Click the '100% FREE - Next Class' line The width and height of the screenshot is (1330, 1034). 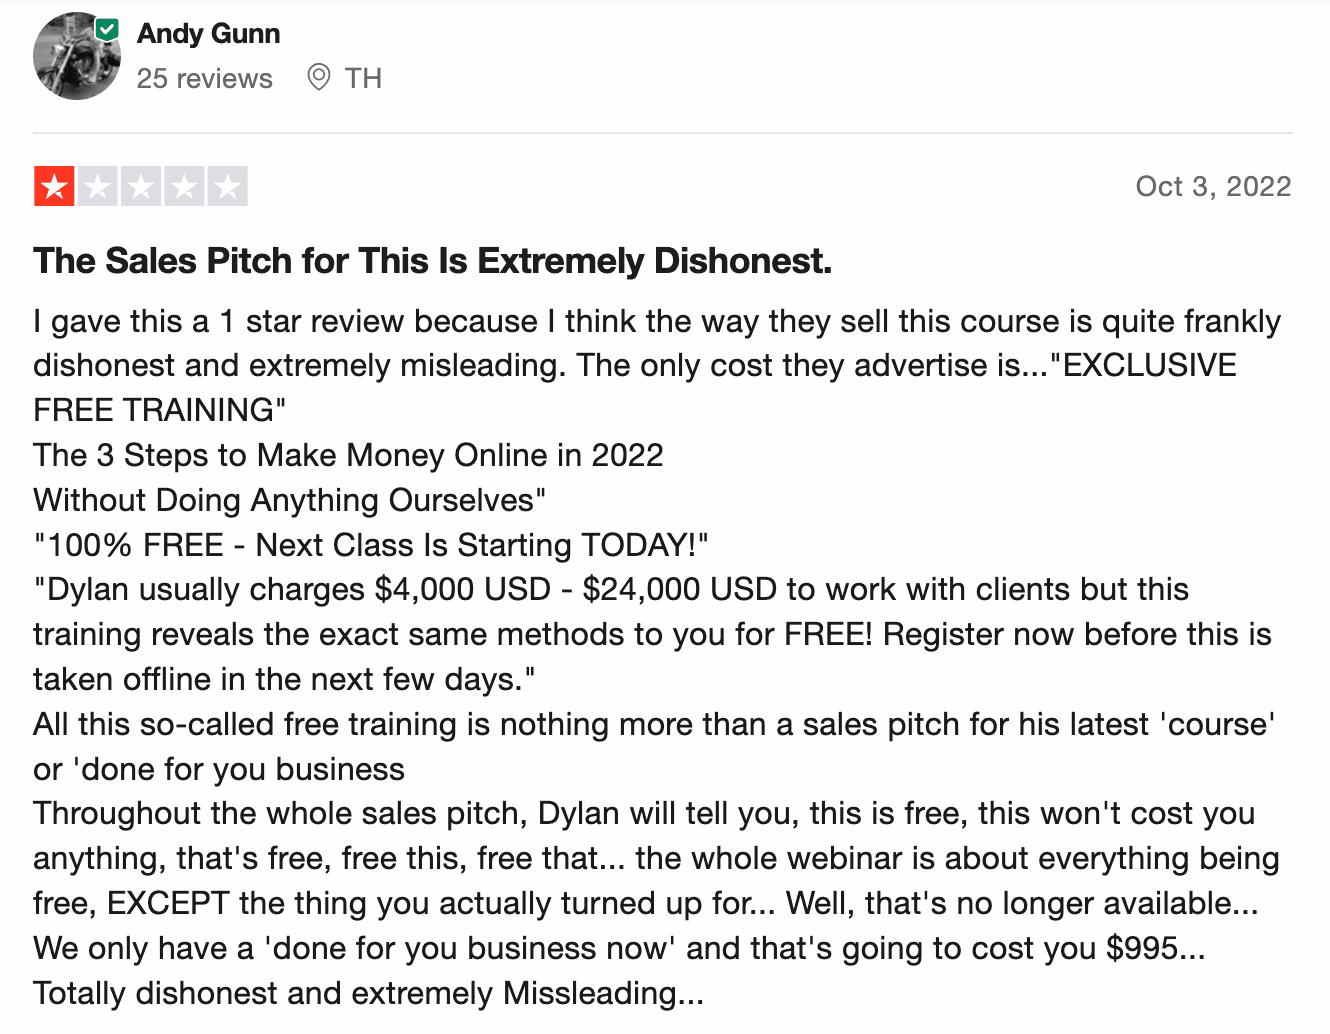click(371, 545)
